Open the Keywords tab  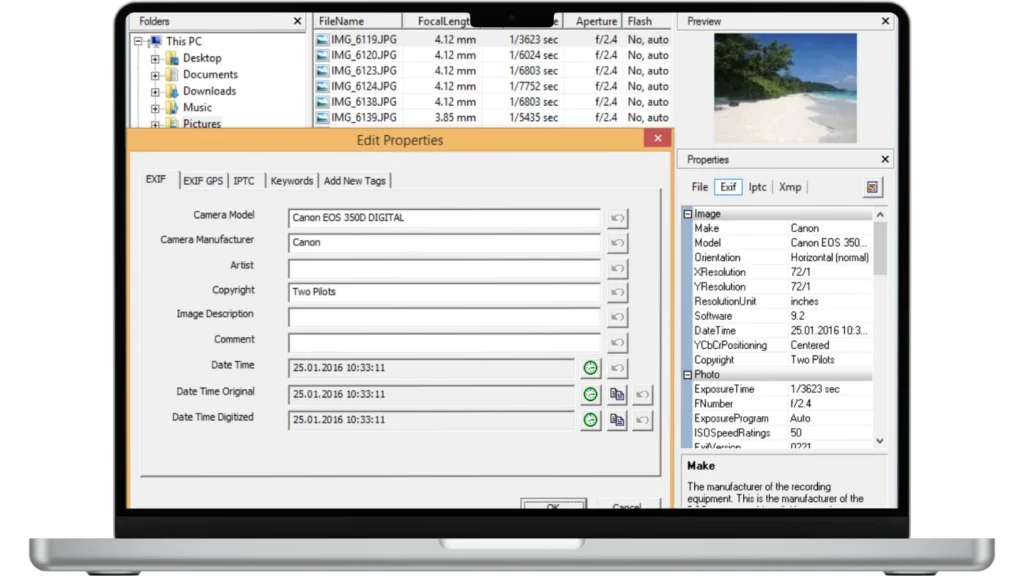(291, 181)
